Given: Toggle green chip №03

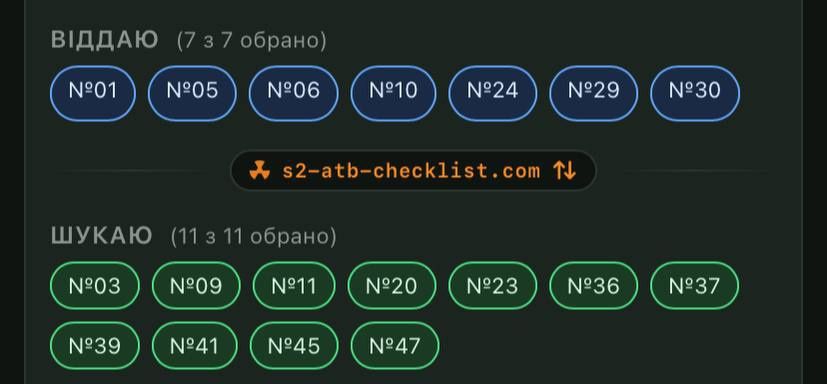Looking at the screenshot, I should (x=95, y=286).
